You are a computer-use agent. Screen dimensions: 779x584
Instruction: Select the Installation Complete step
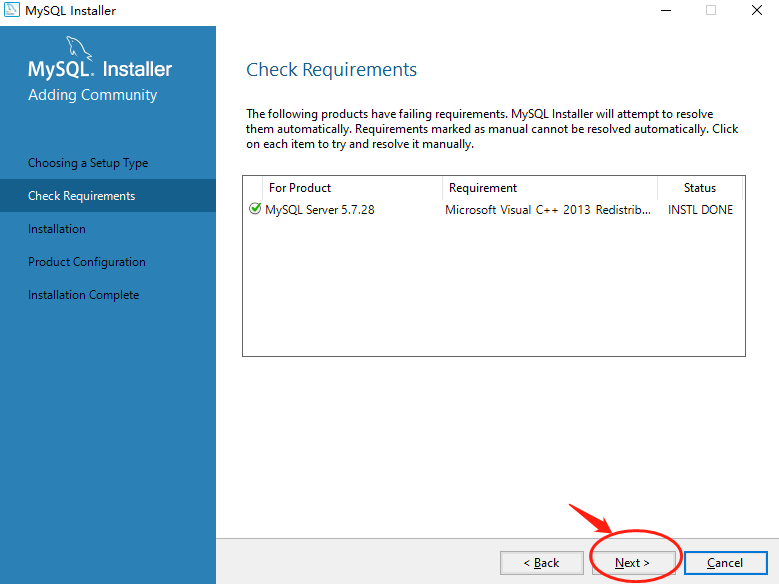click(83, 295)
